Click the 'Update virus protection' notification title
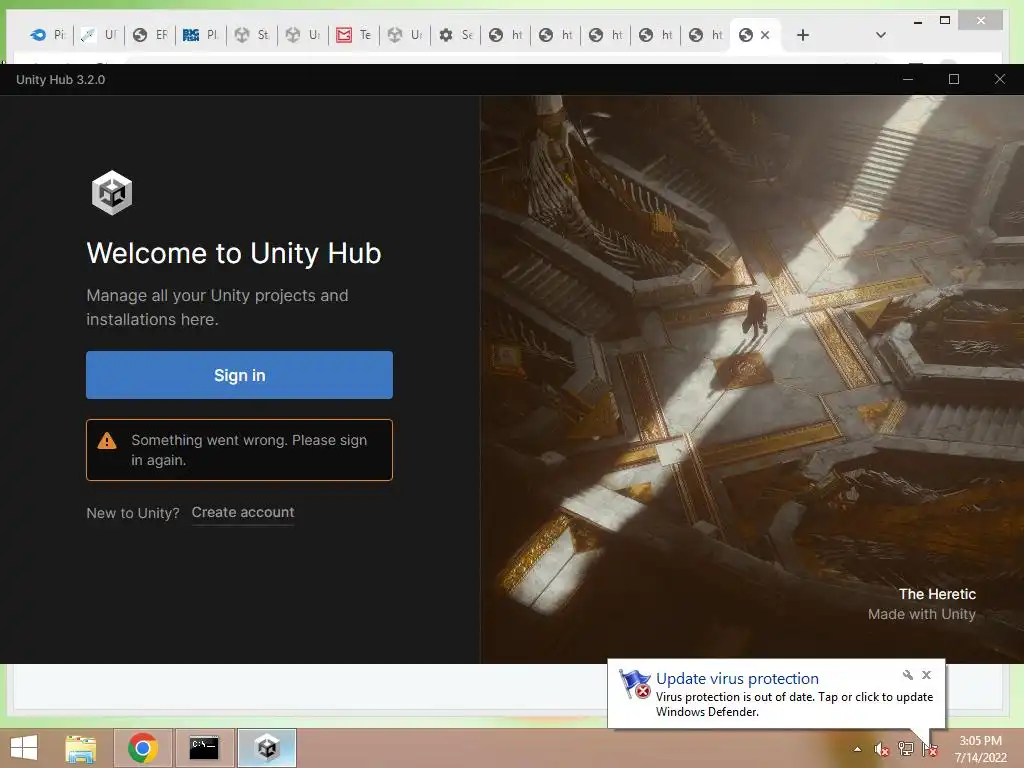This screenshot has width=1024, height=768. pyautogui.click(x=737, y=679)
